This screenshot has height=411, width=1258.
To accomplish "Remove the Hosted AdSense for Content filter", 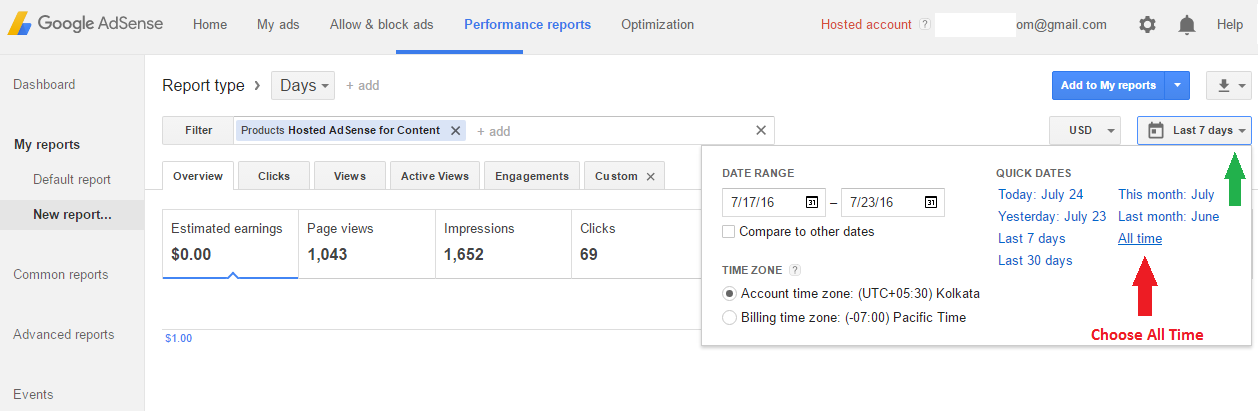I will [x=456, y=130].
